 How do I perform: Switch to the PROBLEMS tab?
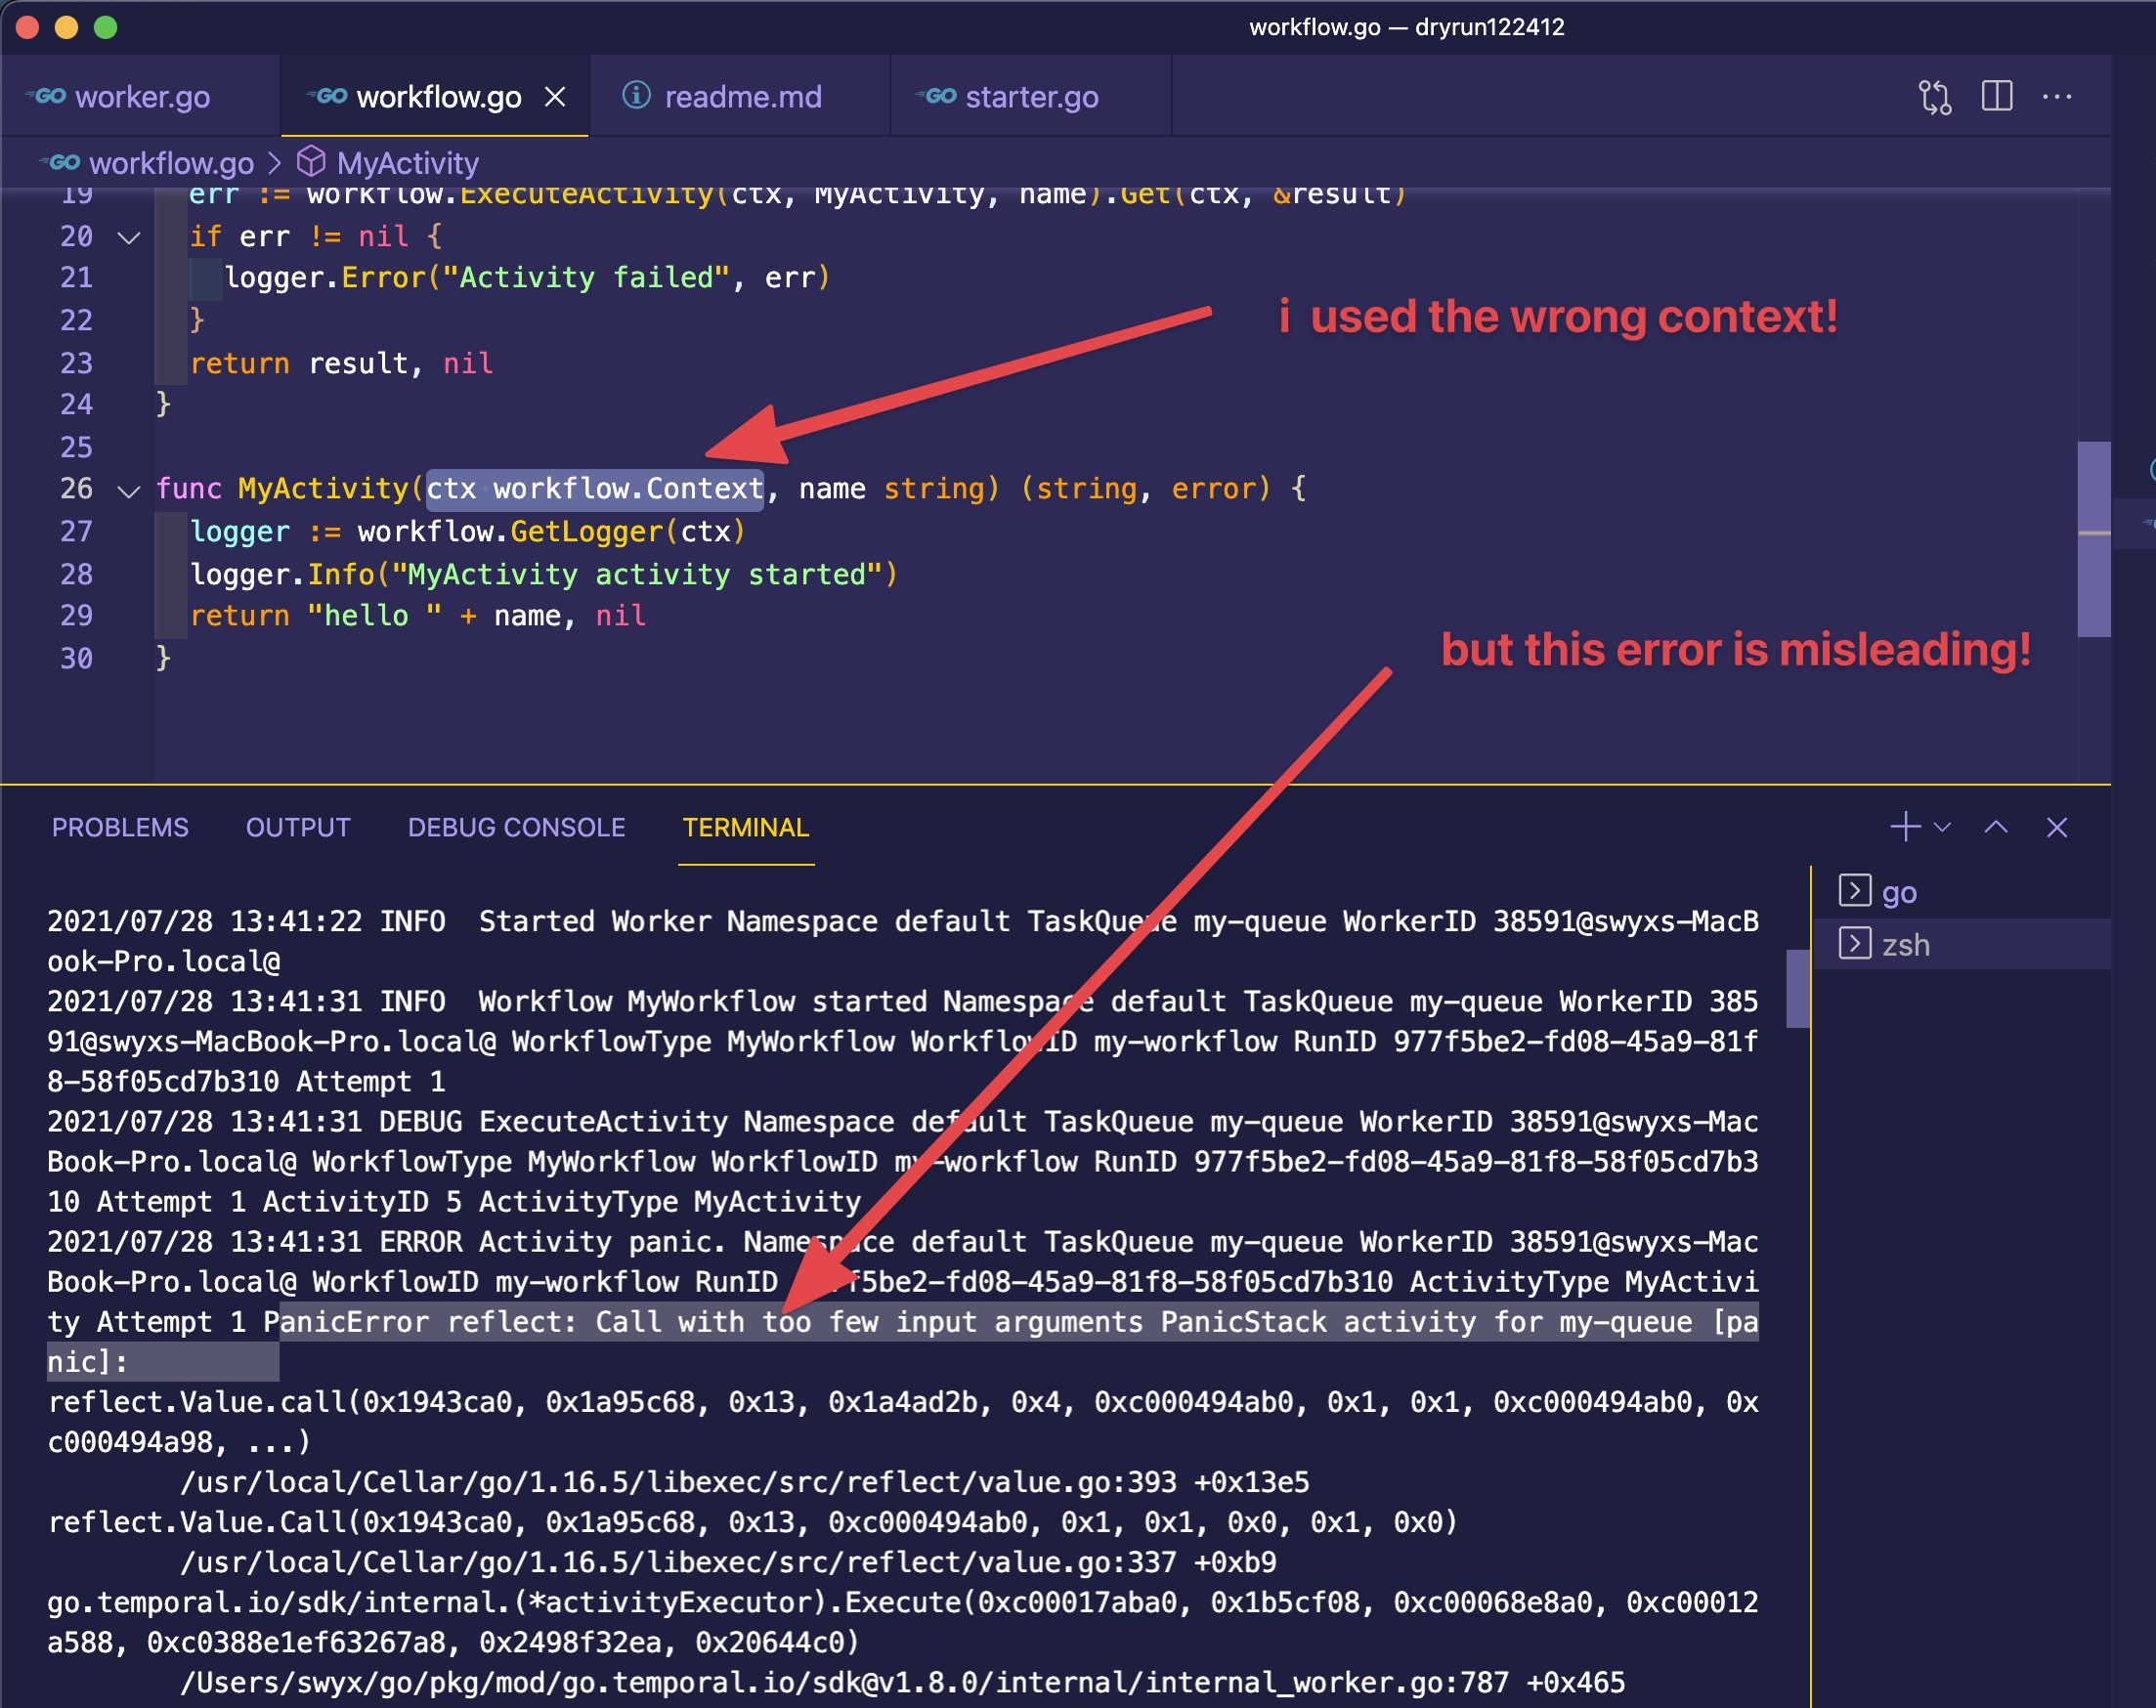(120, 827)
